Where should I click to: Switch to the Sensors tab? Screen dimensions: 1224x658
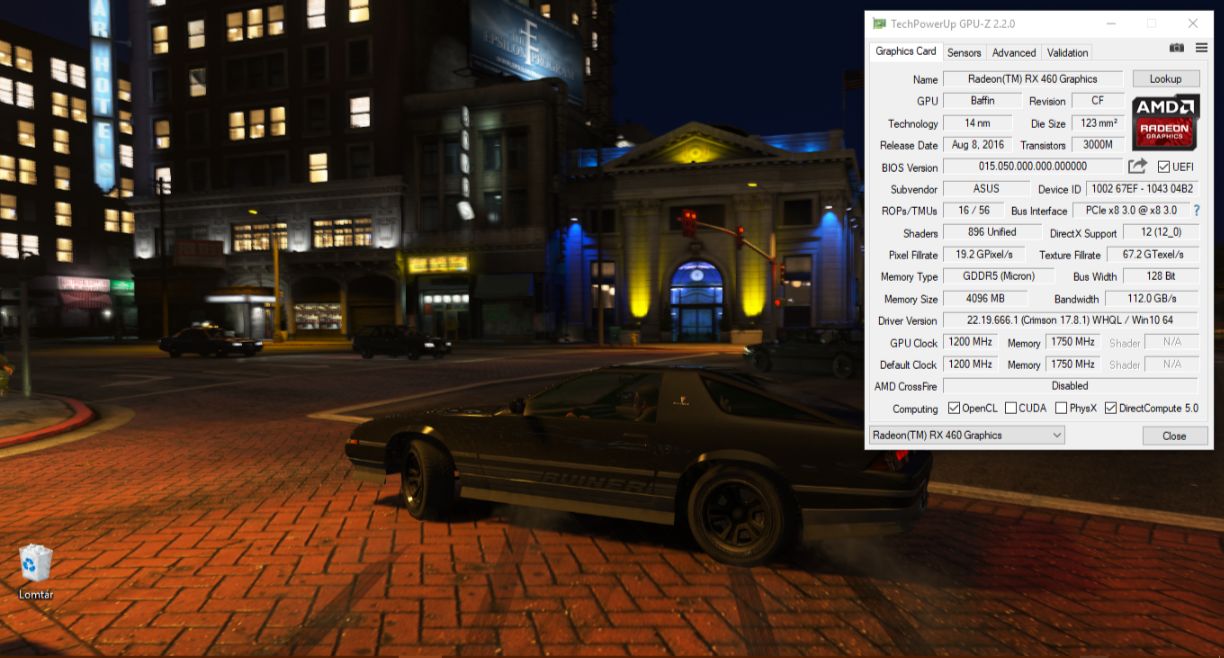coord(964,52)
